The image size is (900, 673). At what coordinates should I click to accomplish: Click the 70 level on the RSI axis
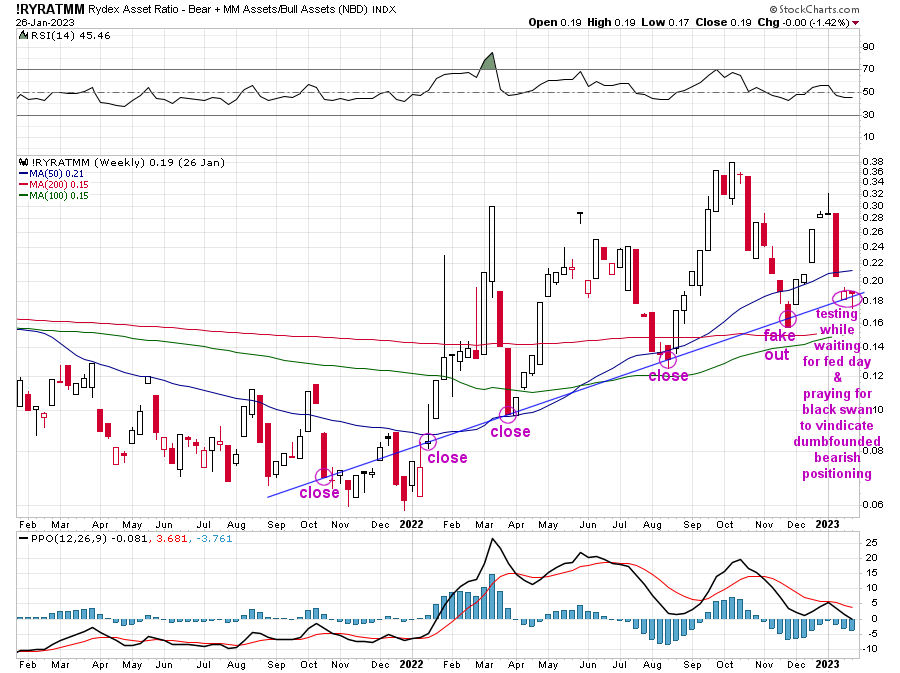click(x=868, y=69)
